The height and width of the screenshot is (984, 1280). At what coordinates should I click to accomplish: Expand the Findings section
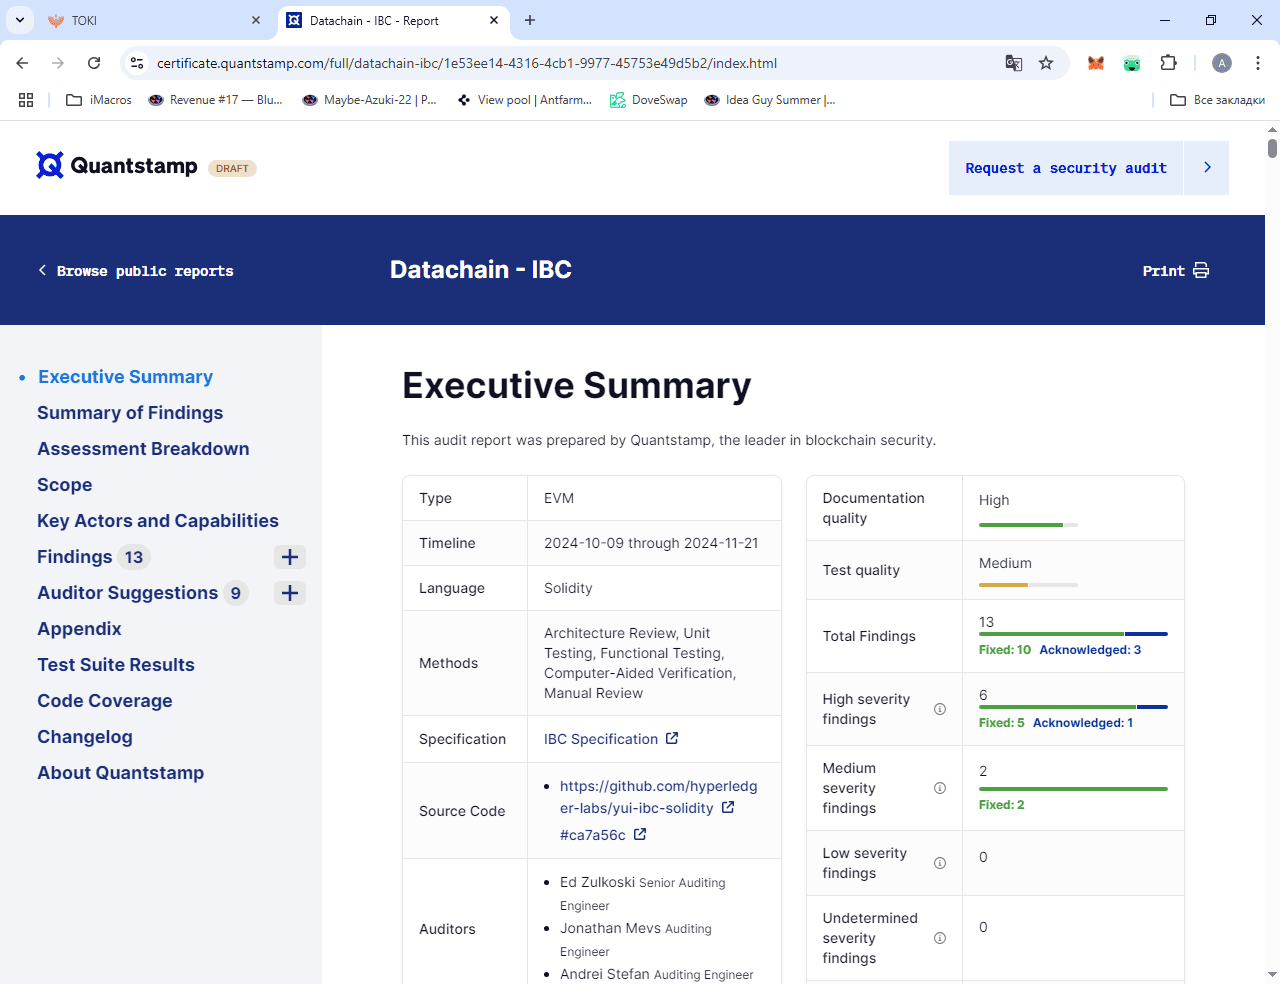290,557
